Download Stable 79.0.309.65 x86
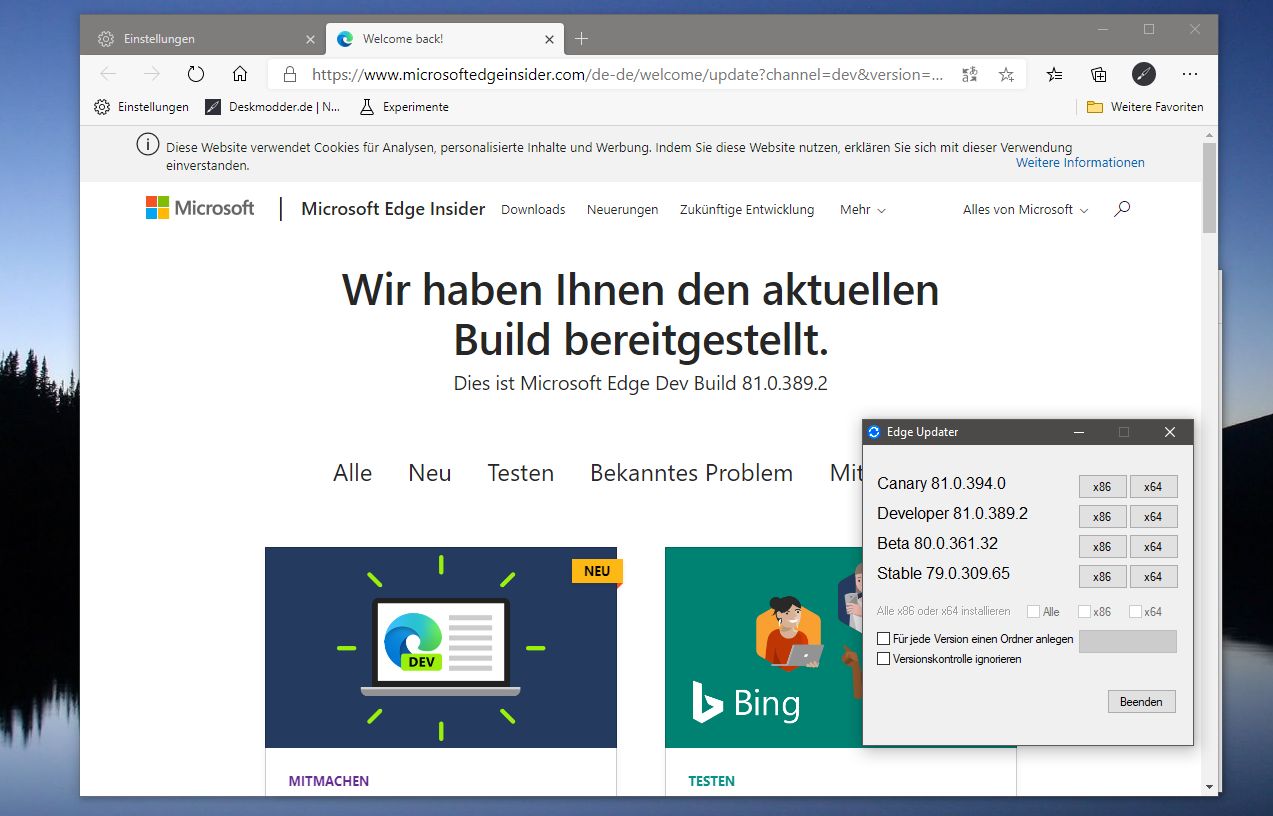1273x816 pixels. point(1102,576)
